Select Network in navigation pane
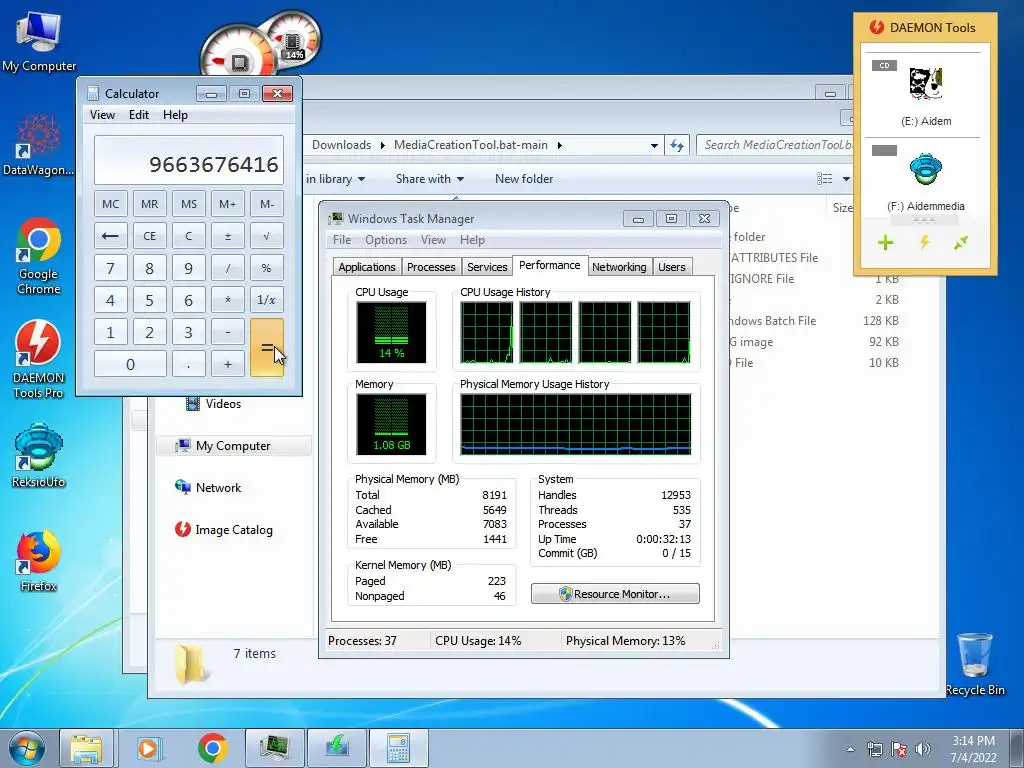The image size is (1024, 768). tap(218, 488)
